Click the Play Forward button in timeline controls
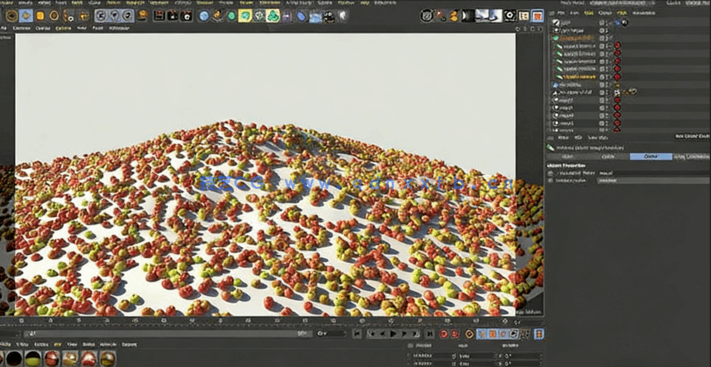The image size is (711, 367). click(394, 334)
